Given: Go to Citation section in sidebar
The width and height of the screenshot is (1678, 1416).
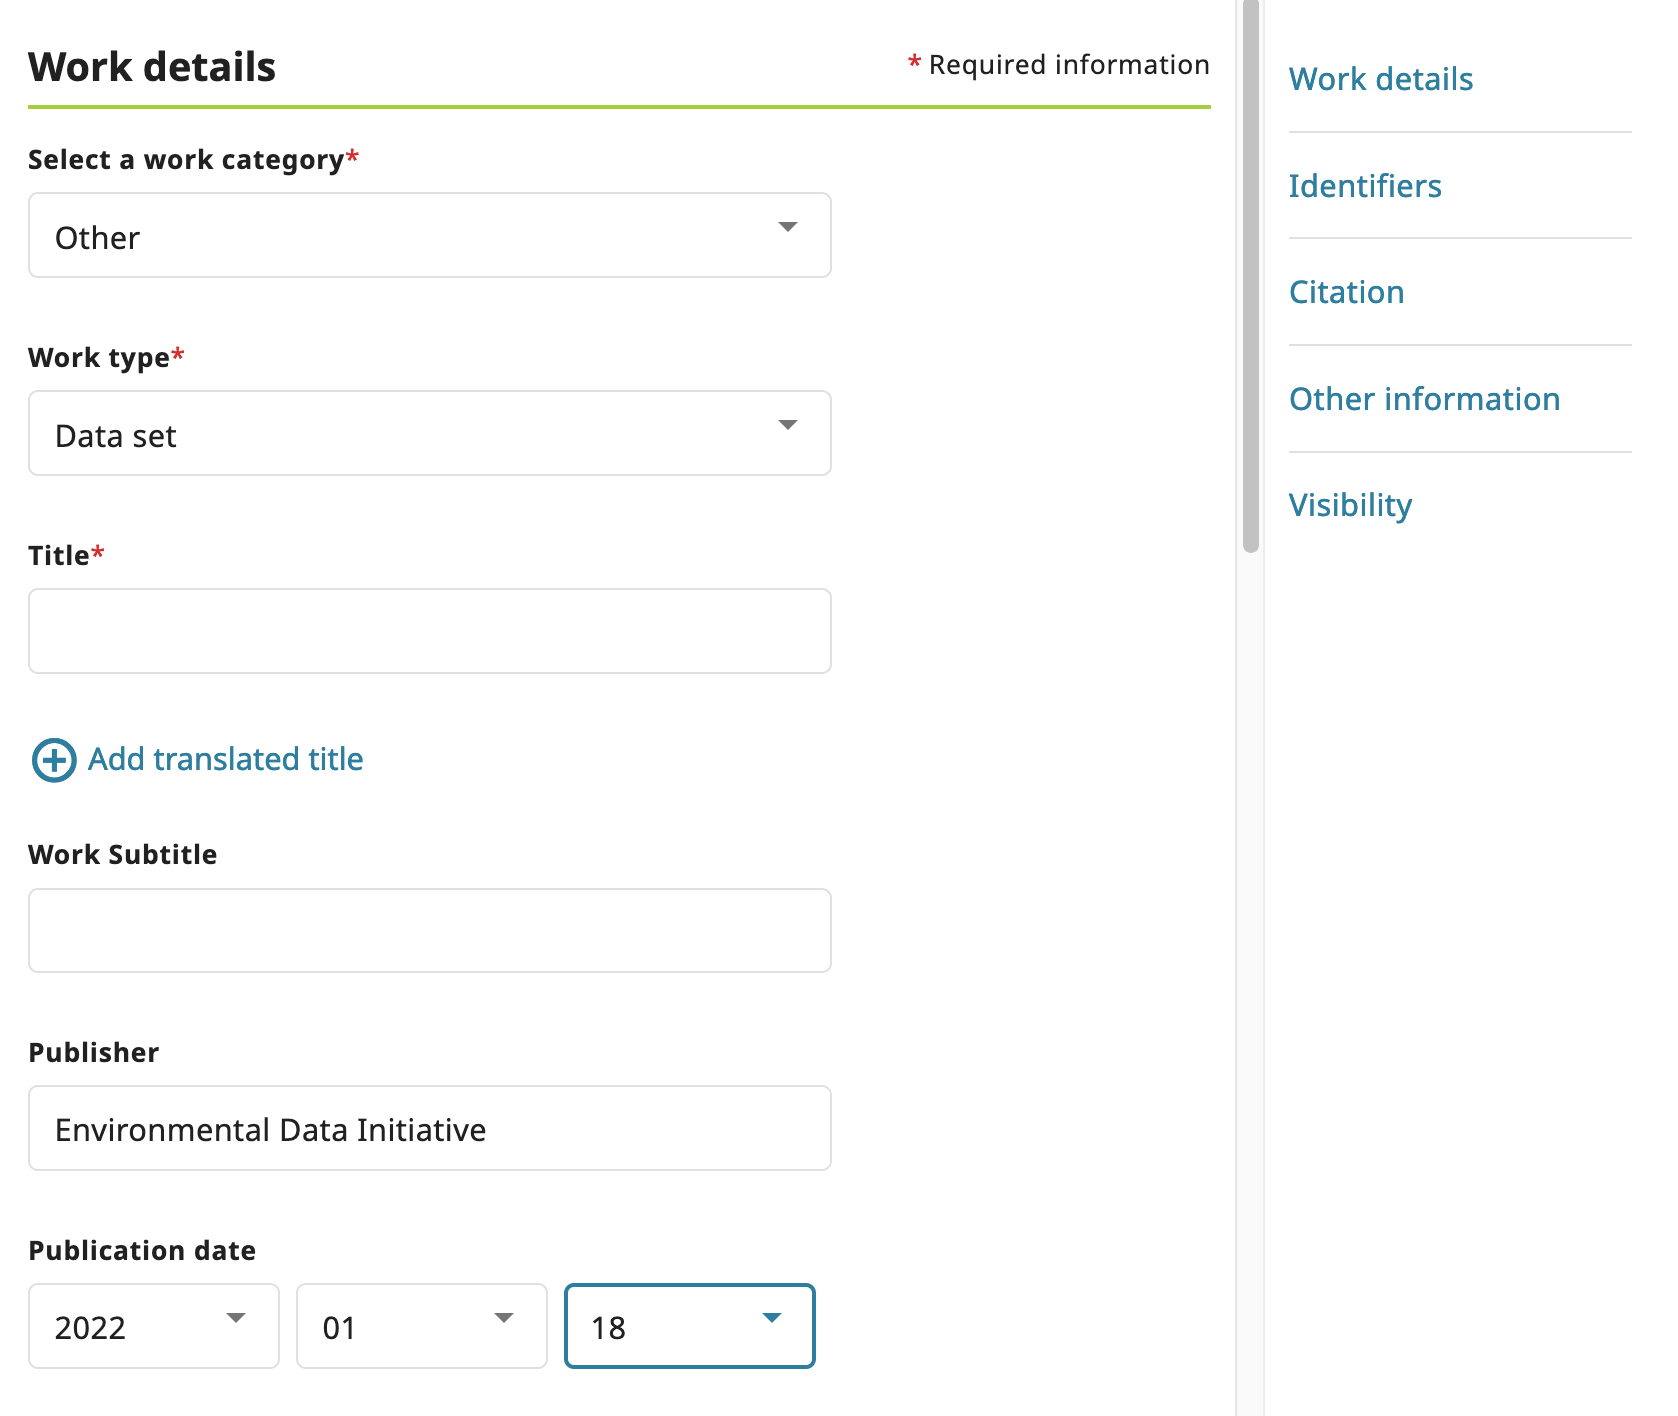Looking at the screenshot, I should pos(1346,292).
